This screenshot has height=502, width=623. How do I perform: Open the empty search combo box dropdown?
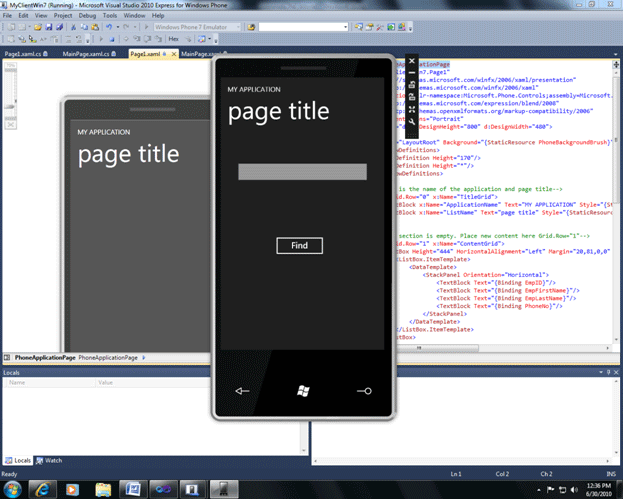point(345,27)
